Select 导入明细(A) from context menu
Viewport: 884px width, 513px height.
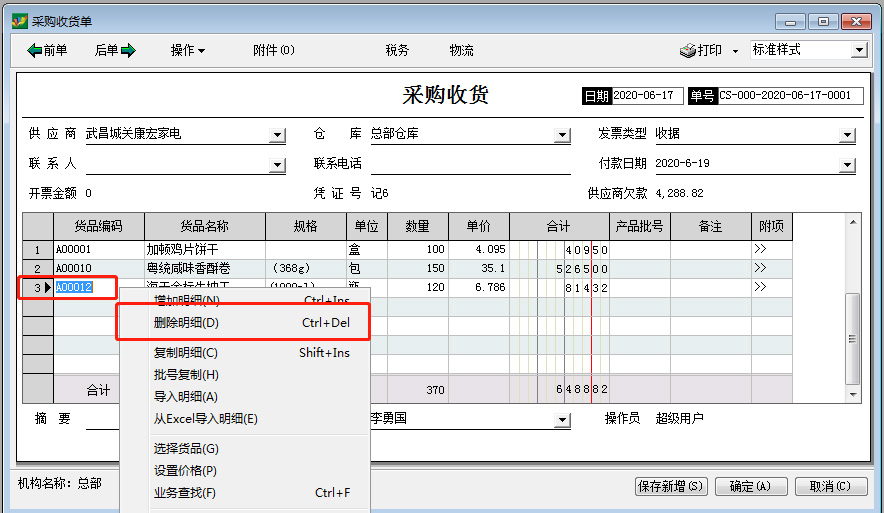[244, 397]
